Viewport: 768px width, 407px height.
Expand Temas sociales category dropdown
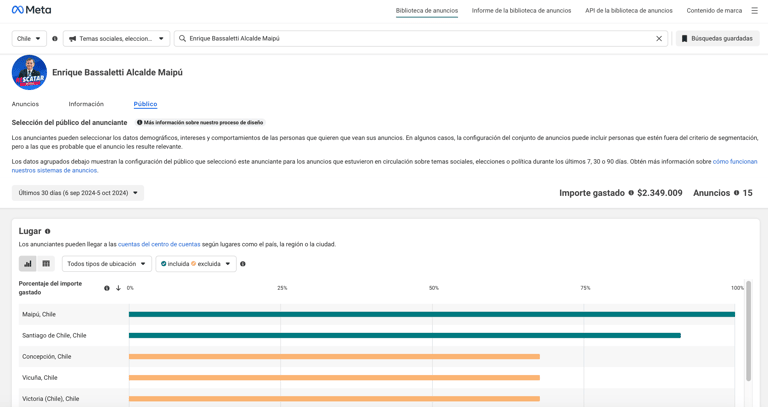(117, 39)
